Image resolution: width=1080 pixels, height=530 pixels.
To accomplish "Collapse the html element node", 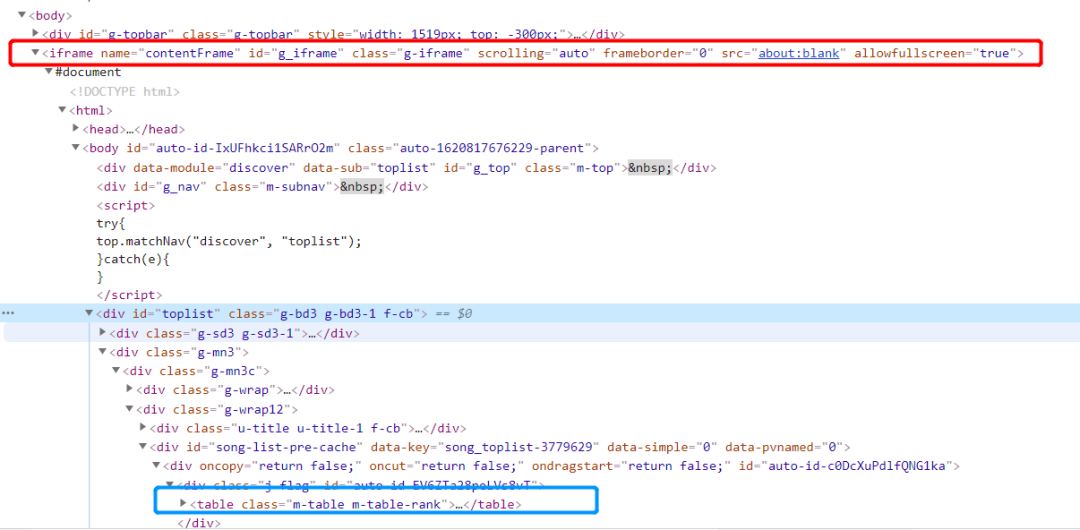I will click(x=63, y=110).
